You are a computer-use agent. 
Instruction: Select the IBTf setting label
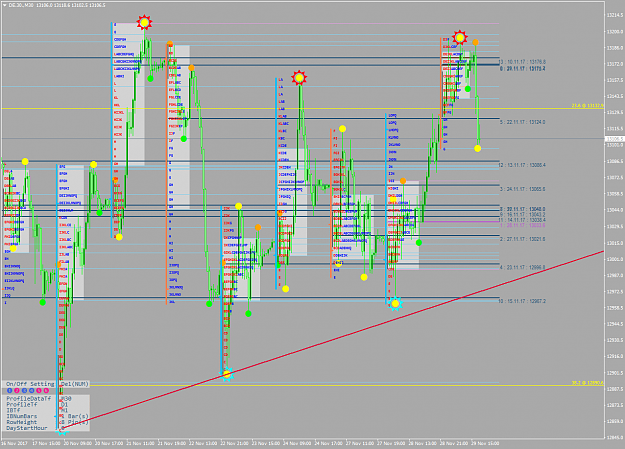click(13, 410)
